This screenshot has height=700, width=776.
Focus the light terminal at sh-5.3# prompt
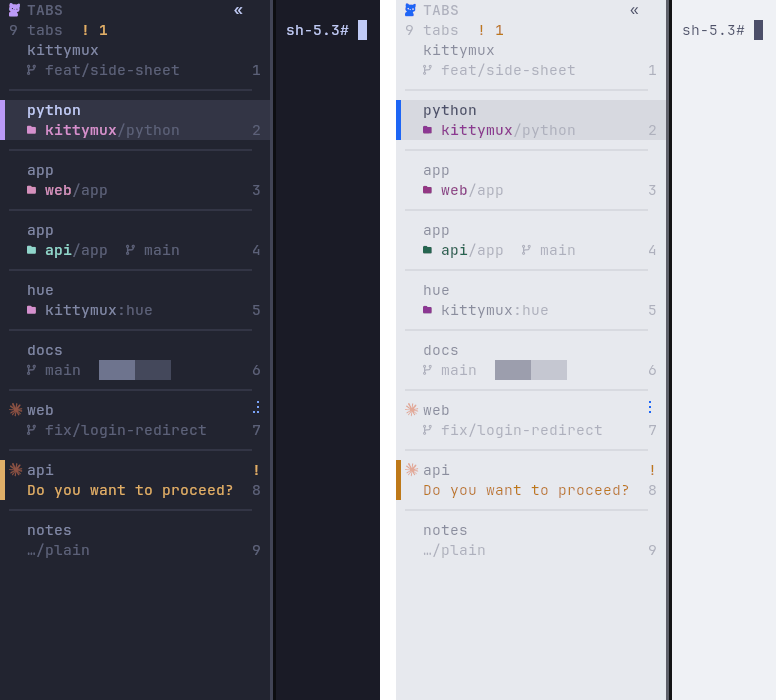pos(723,30)
